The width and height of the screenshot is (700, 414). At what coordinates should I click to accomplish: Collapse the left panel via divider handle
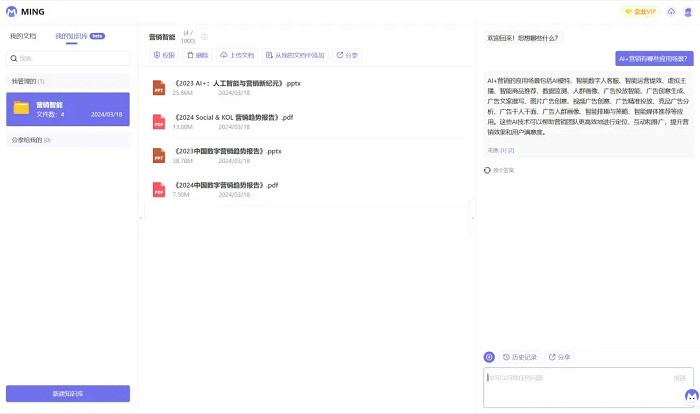click(x=140, y=217)
